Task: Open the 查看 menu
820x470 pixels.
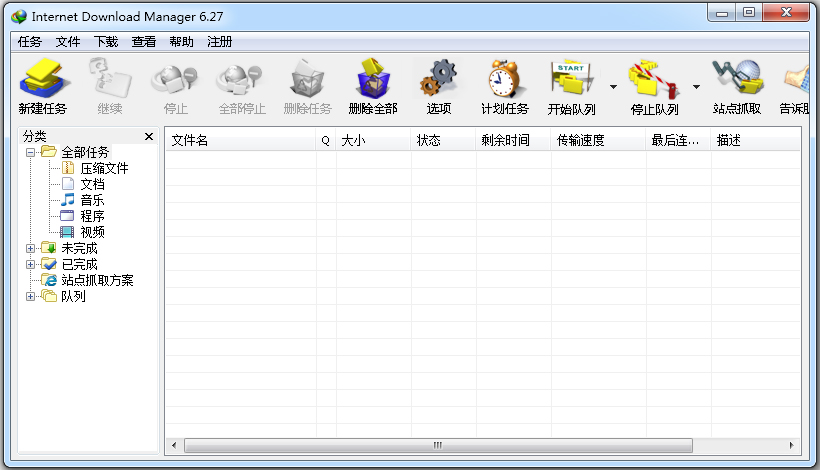Action: pyautogui.click(x=143, y=42)
